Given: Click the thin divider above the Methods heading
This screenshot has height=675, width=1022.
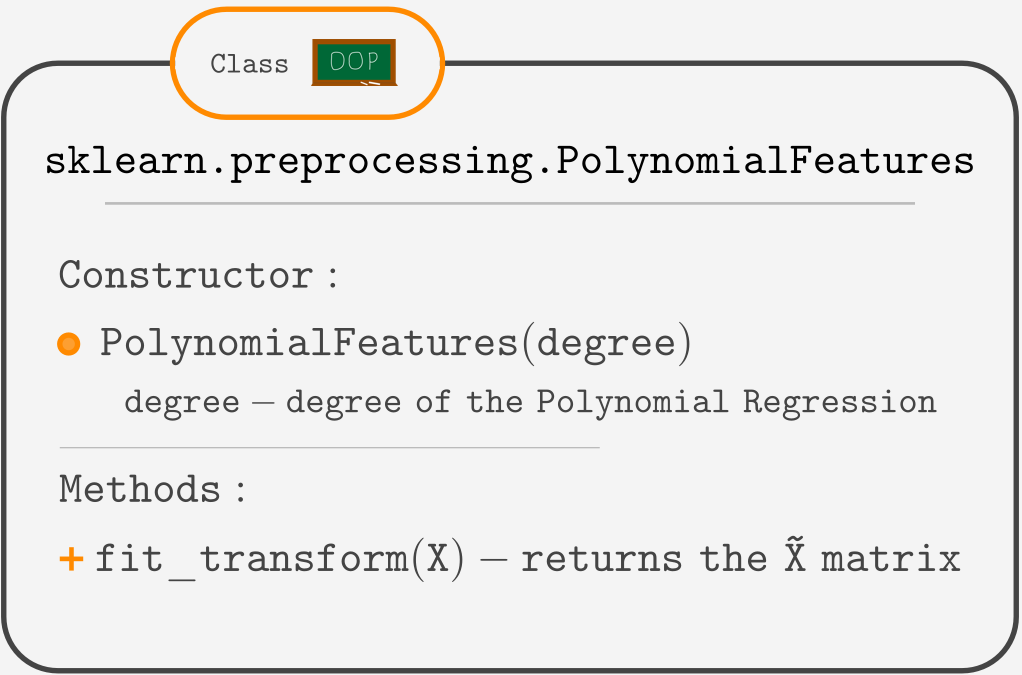Looking at the screenshot, I should (330, 448).
